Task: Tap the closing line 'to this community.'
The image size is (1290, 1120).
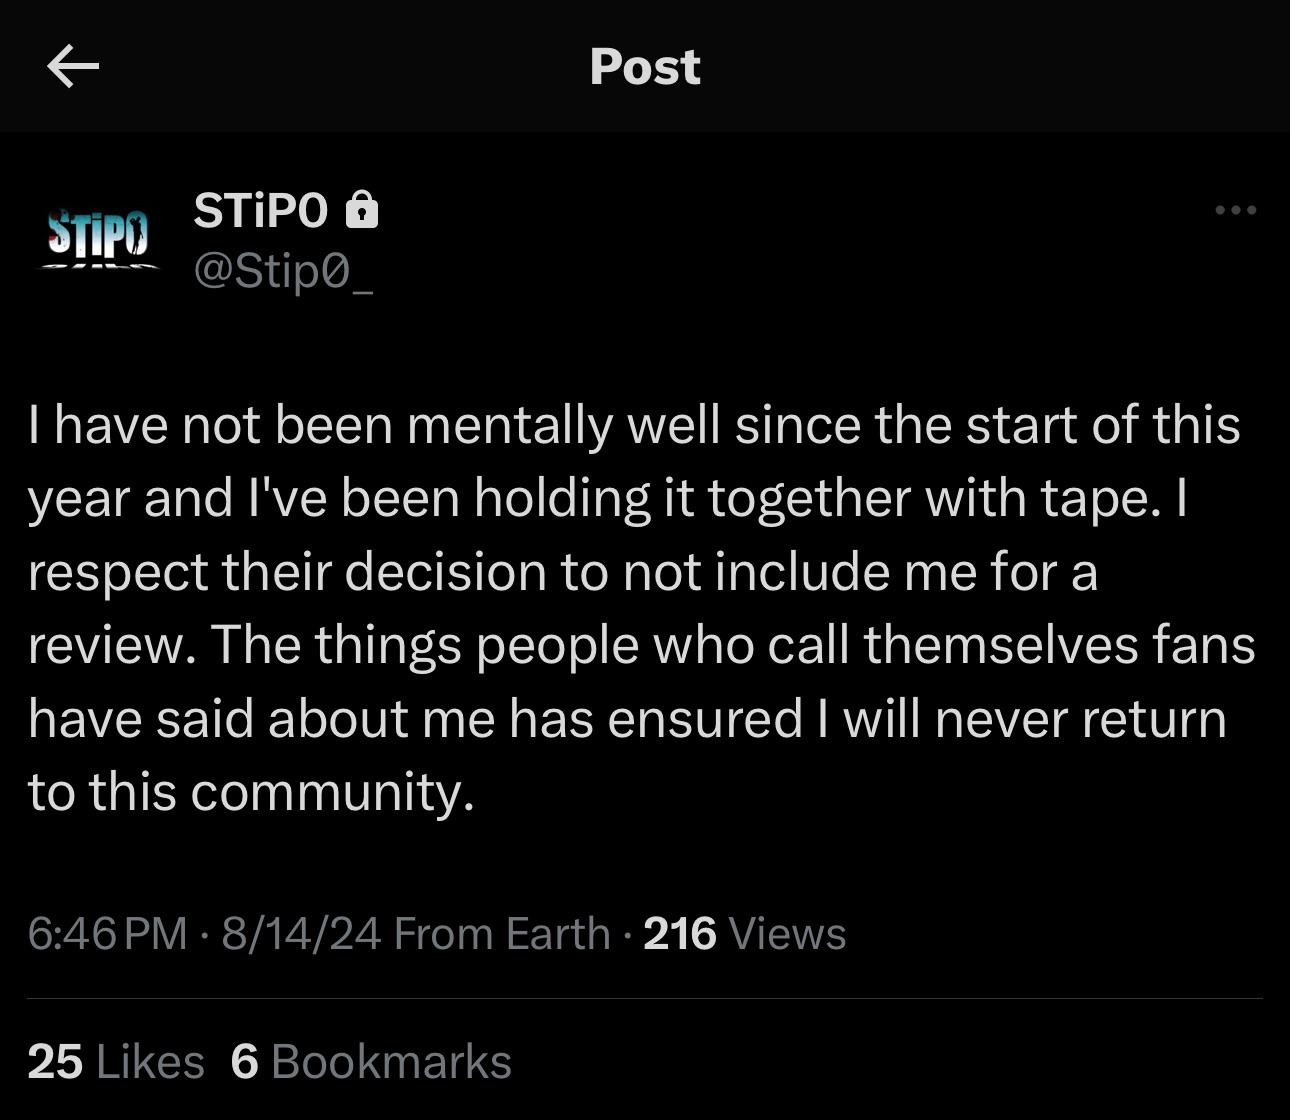Action: click(251, 792)
